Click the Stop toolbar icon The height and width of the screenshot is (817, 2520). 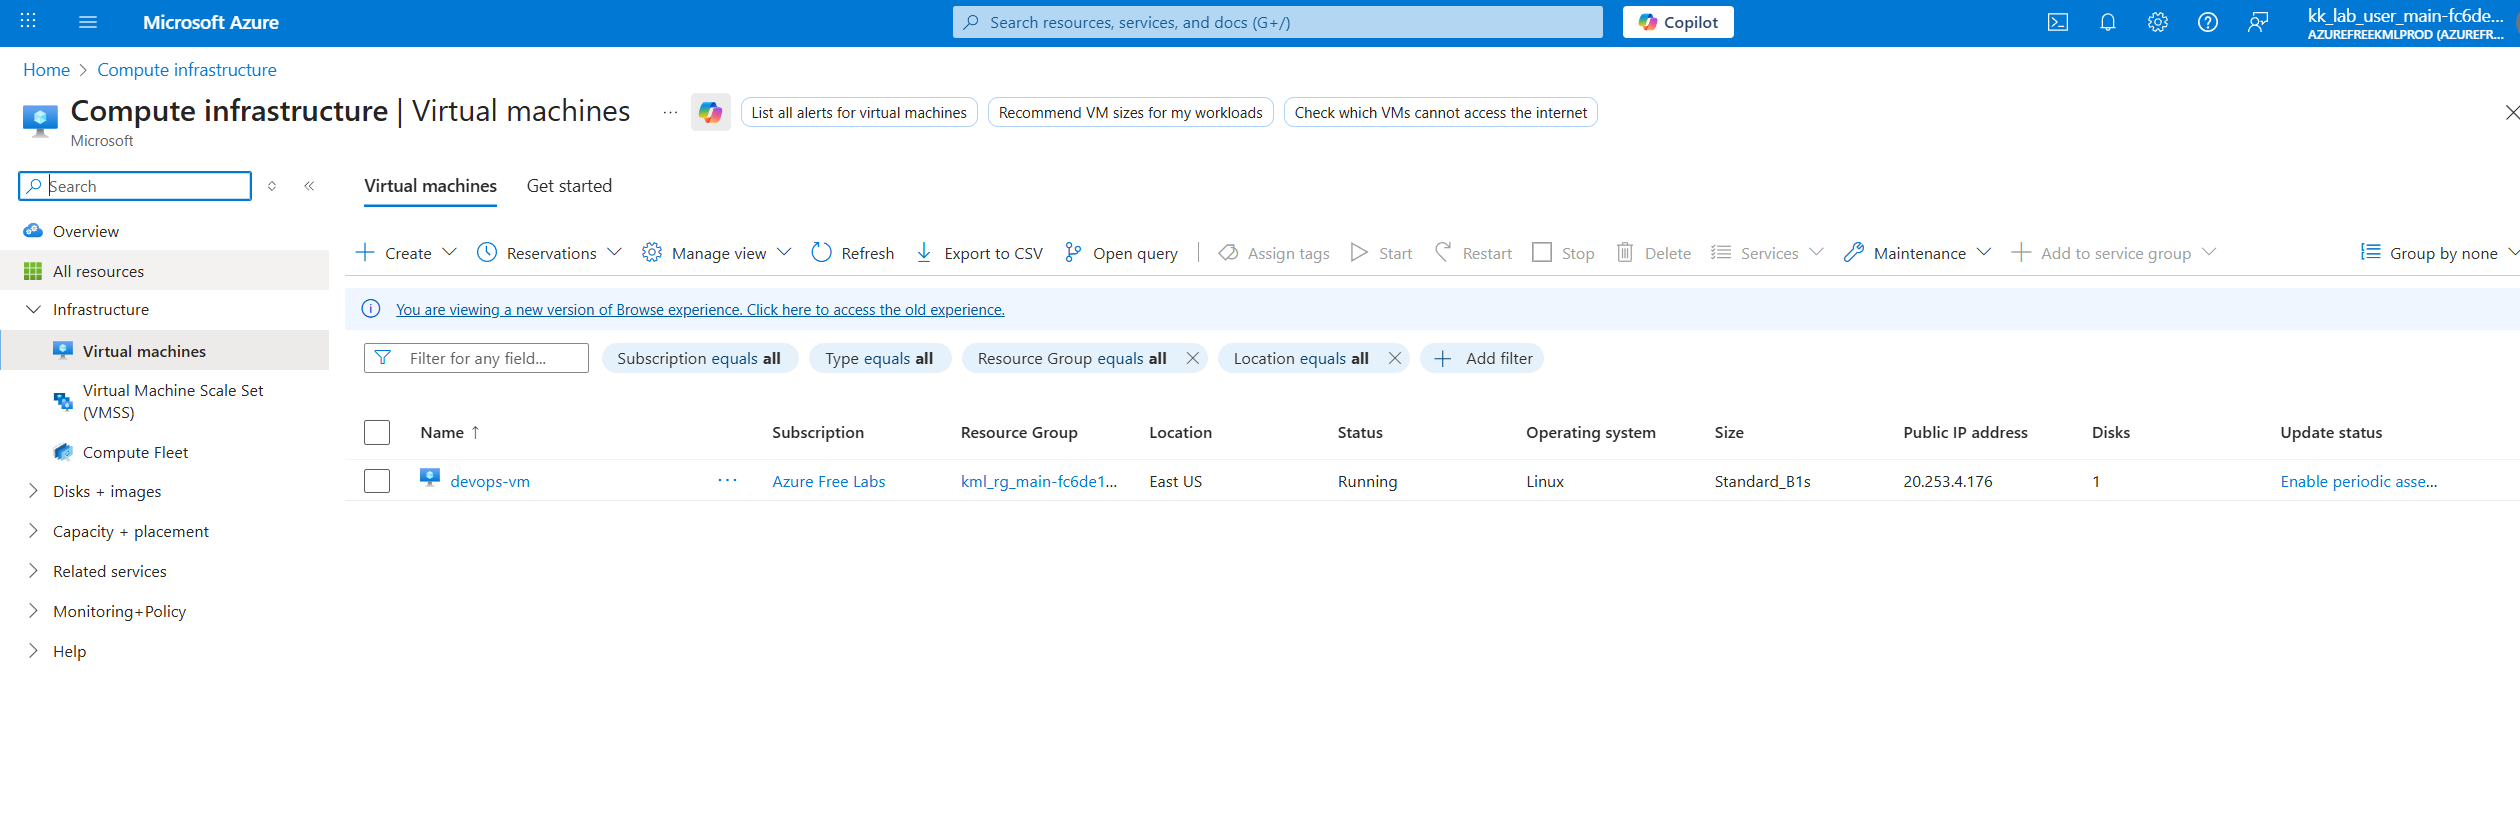pos(1542,252)
